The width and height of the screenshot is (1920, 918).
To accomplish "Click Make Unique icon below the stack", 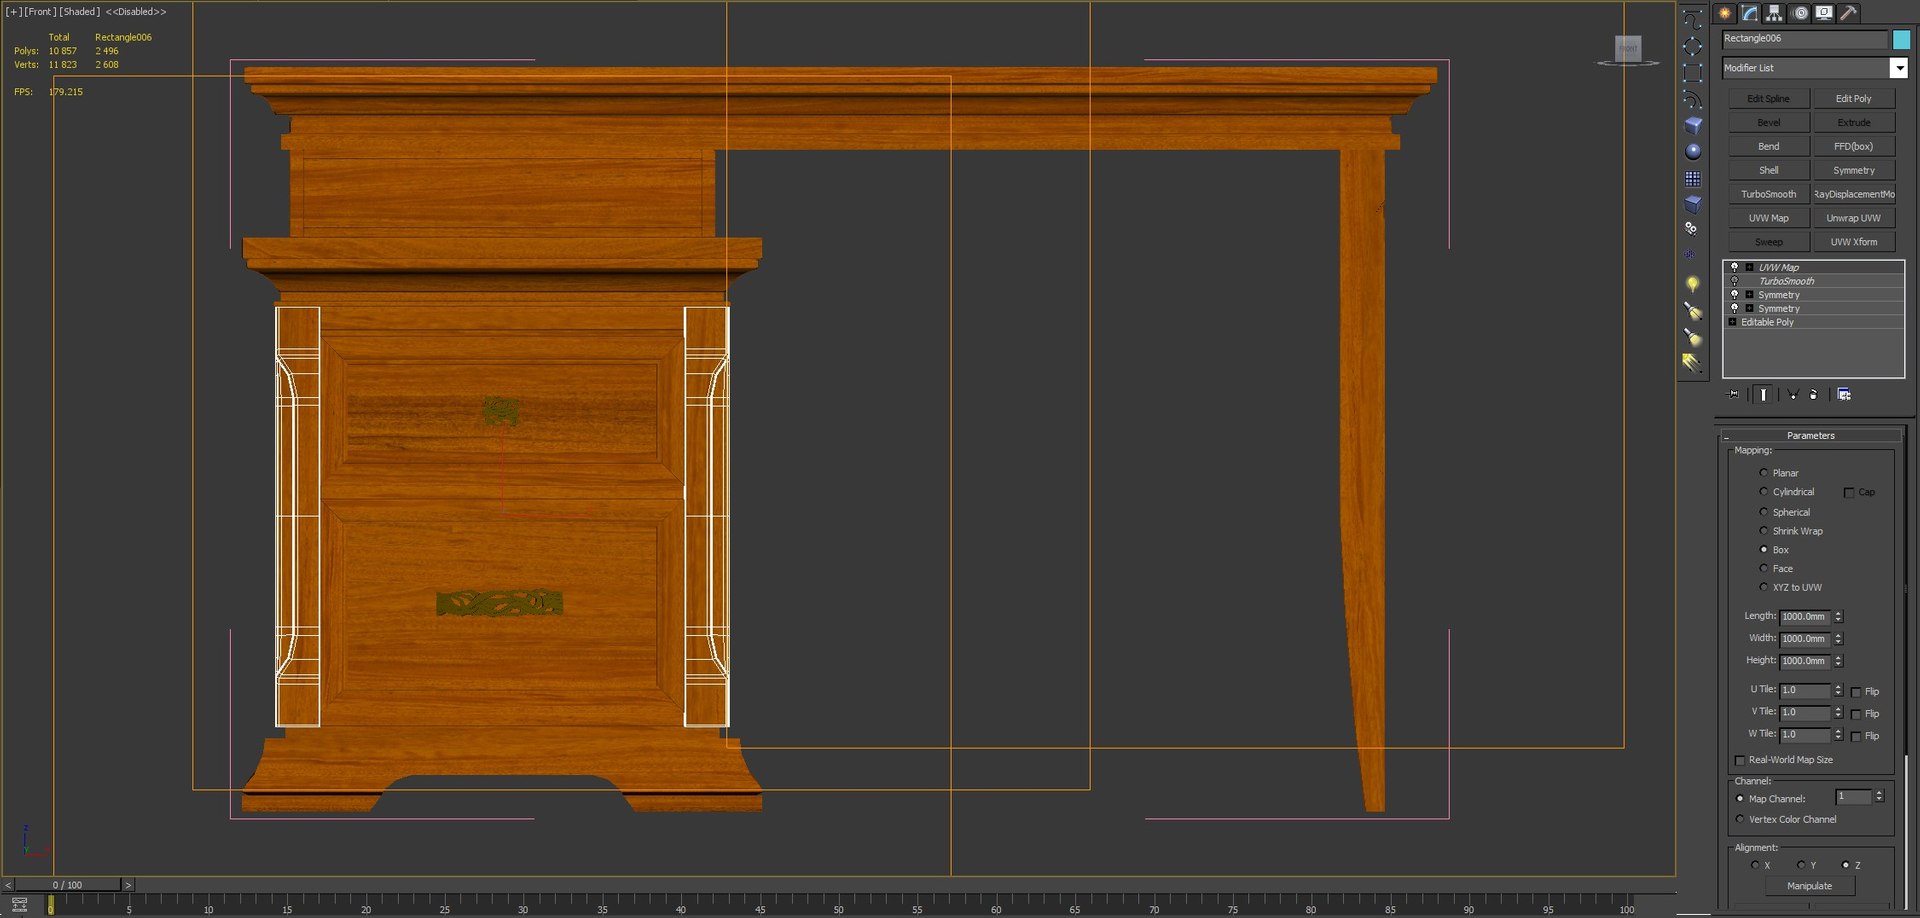I will (1792, 395).
